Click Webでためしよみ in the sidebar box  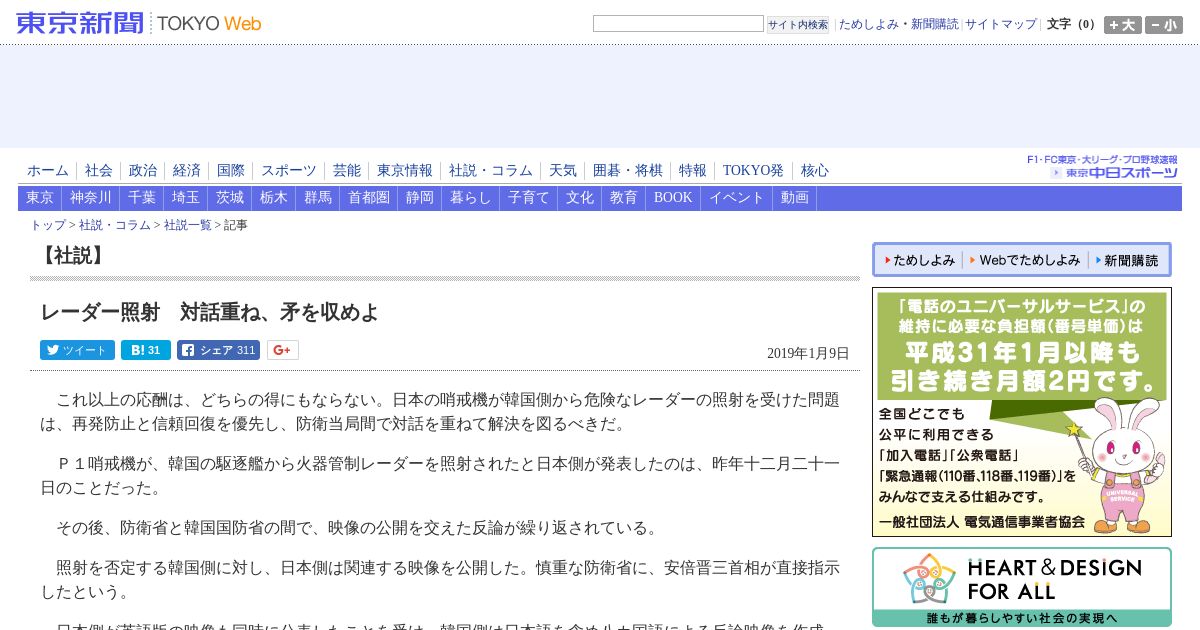coord(1025,260)
